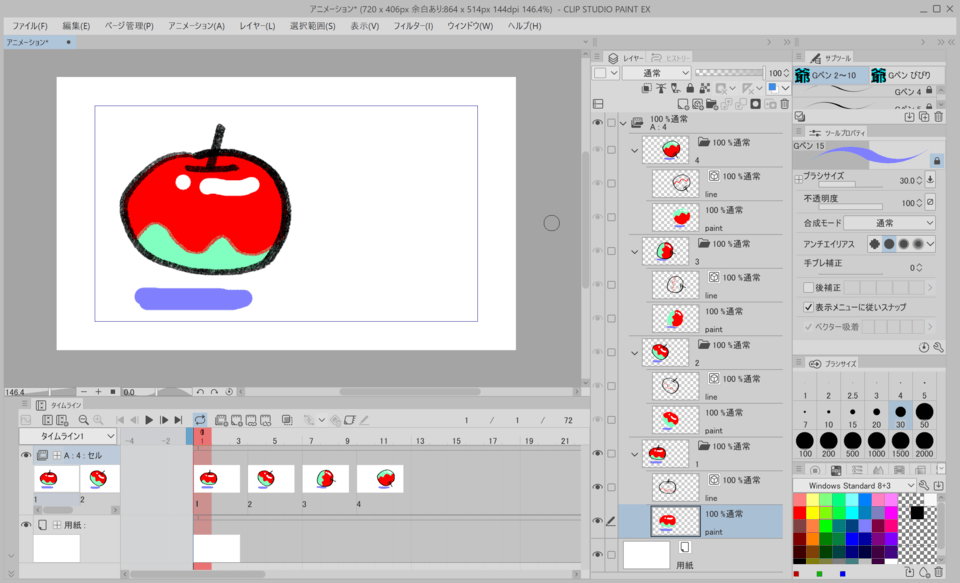
Task: Set as reference layer lighthouse icon
Action: point(661,89)
